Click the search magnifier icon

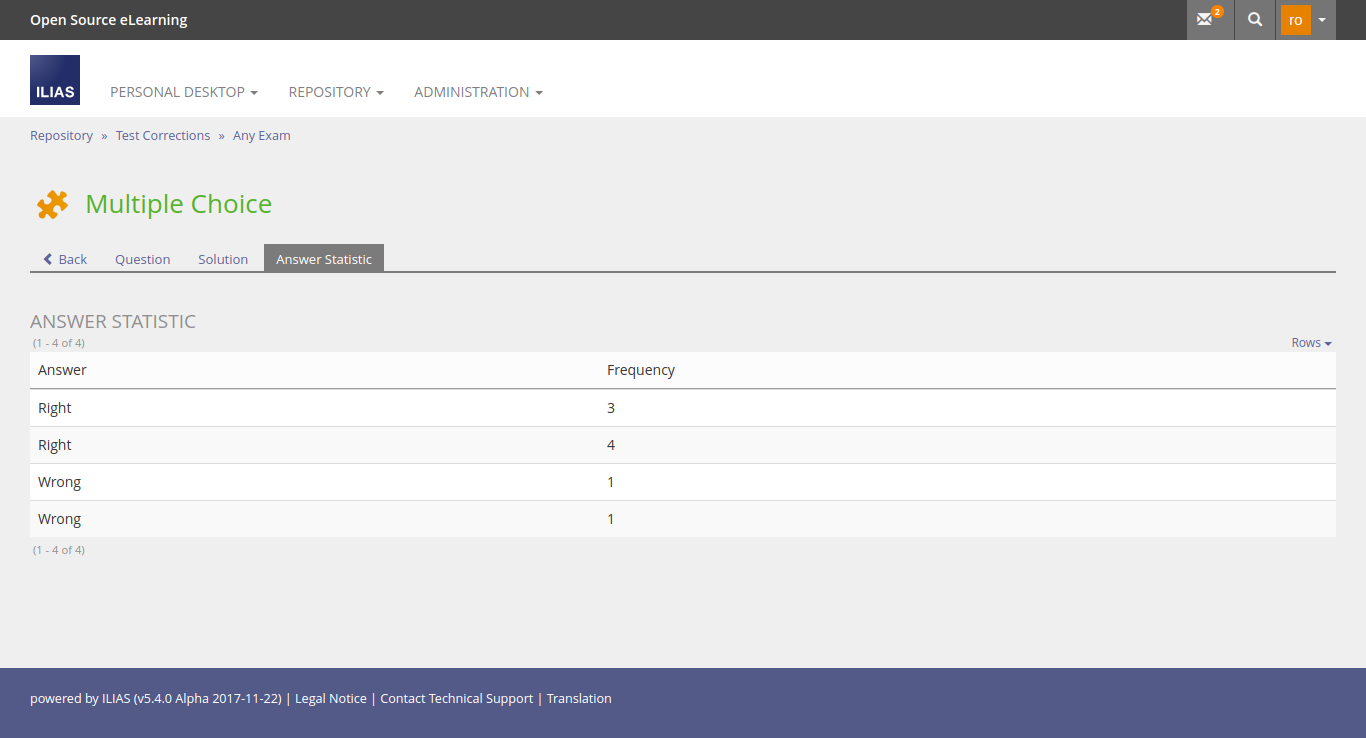(1255, 20)
